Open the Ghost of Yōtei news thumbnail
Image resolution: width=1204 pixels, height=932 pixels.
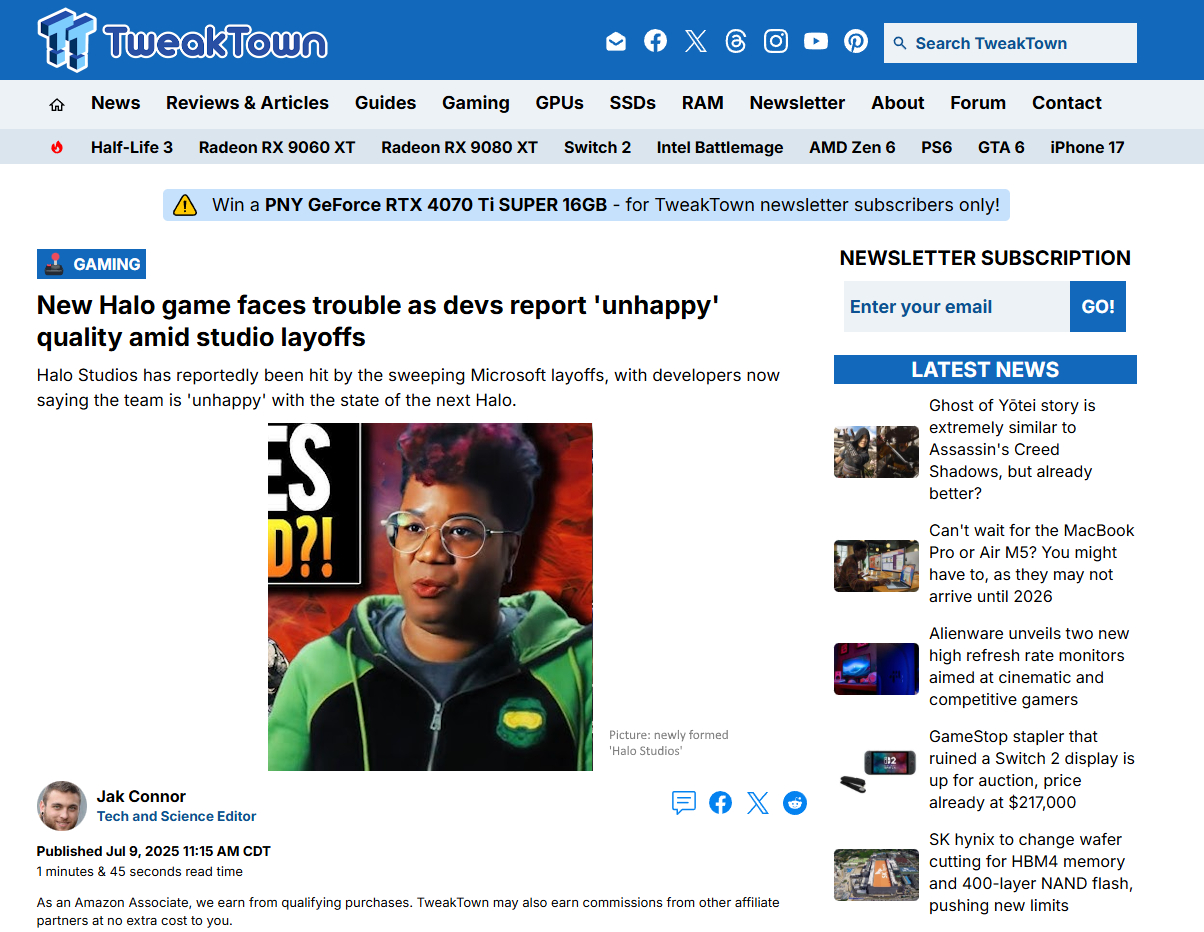click(876, 452)
